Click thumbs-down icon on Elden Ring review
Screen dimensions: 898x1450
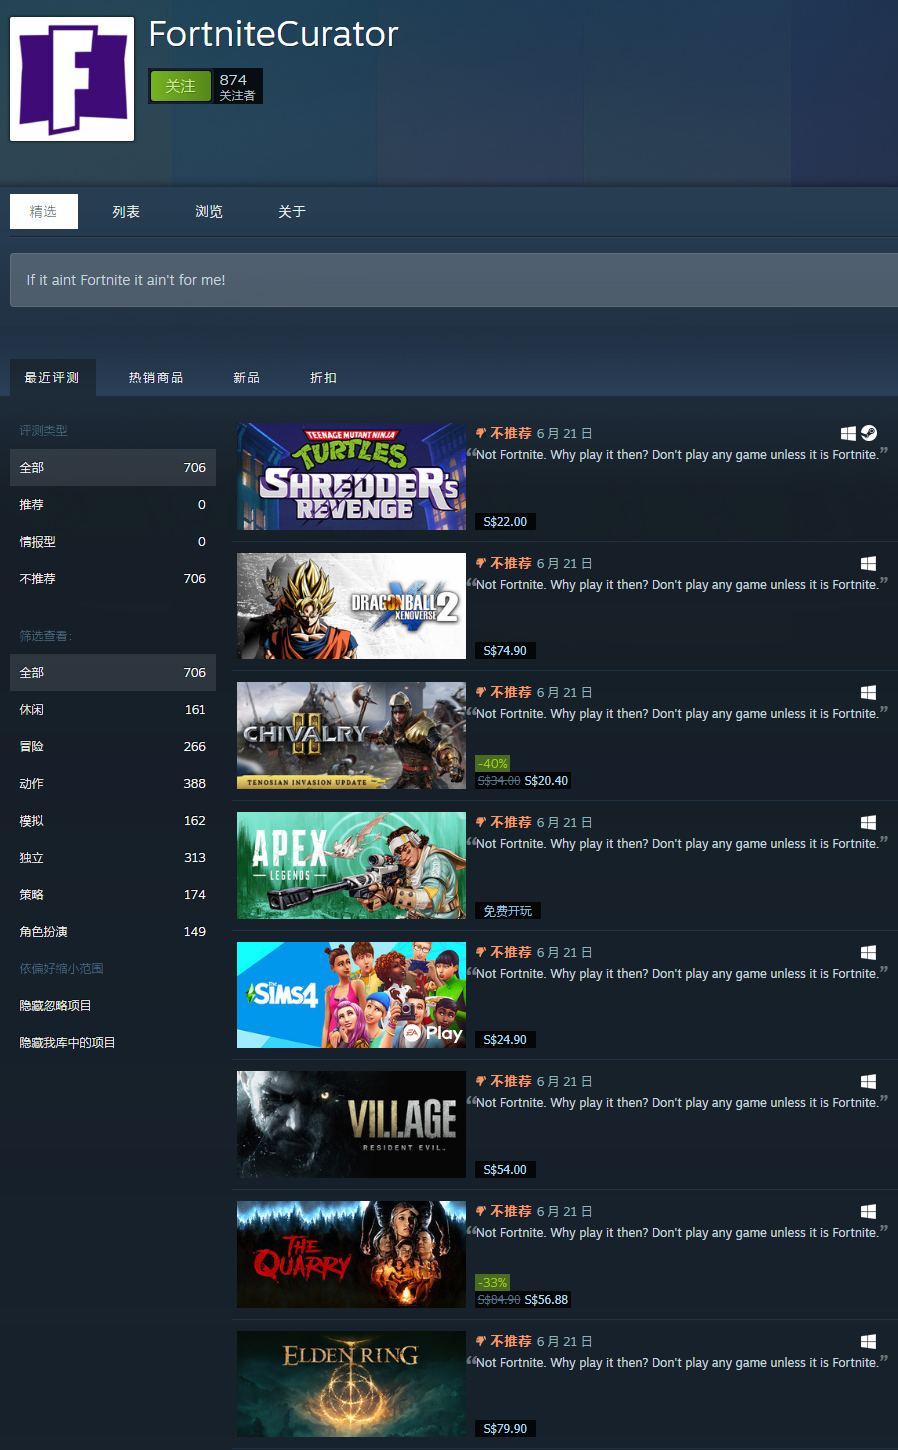pyautogui.click(x=481, y=1341)
